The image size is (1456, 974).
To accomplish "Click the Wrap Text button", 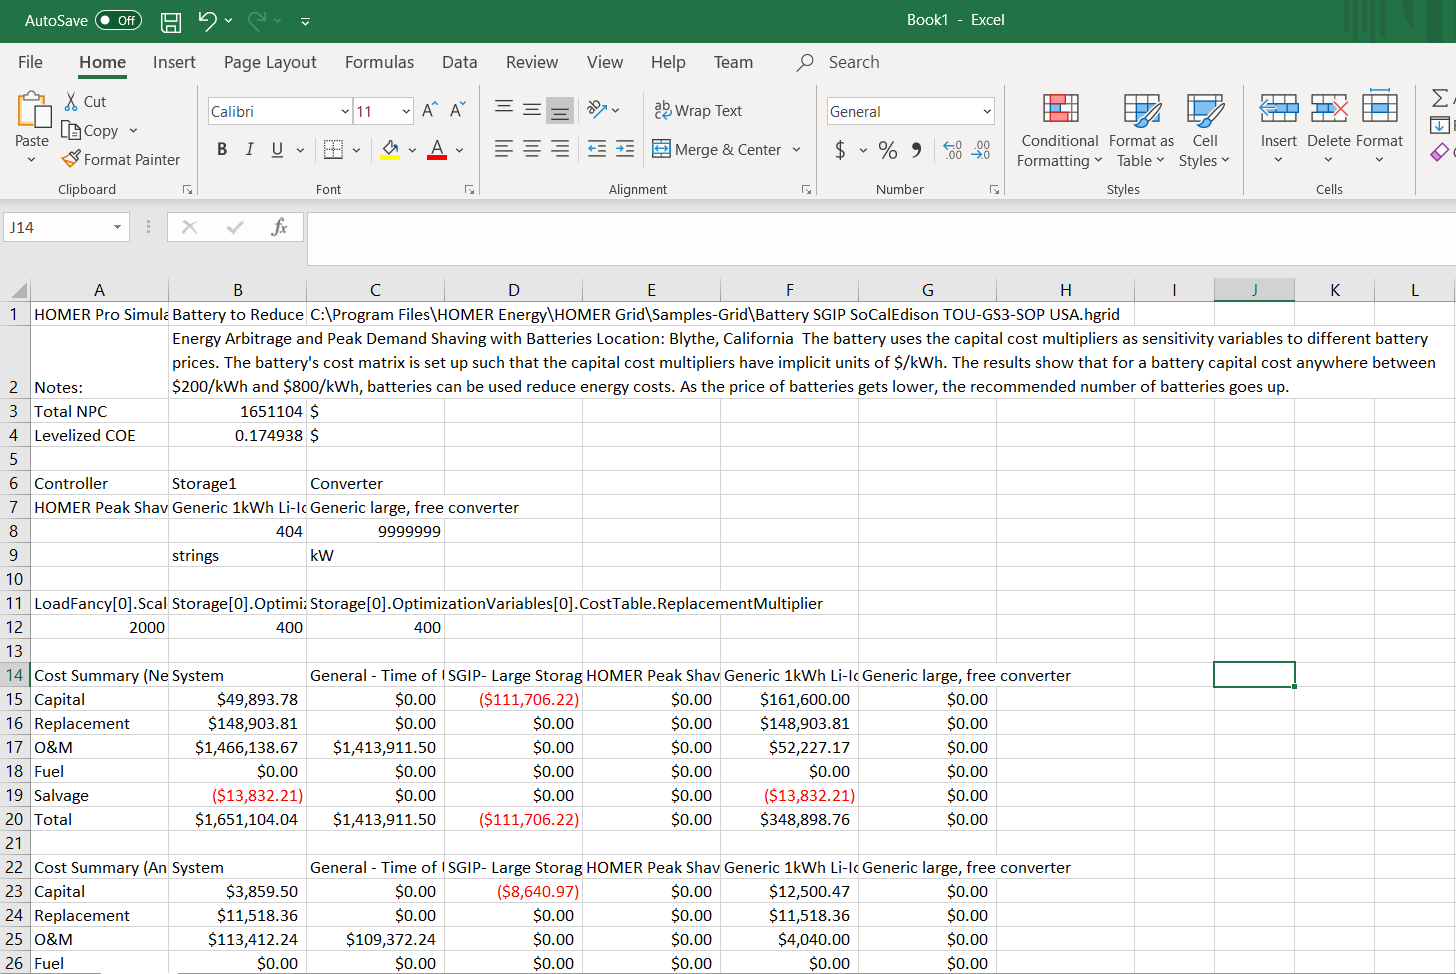I will click(698, 110).
